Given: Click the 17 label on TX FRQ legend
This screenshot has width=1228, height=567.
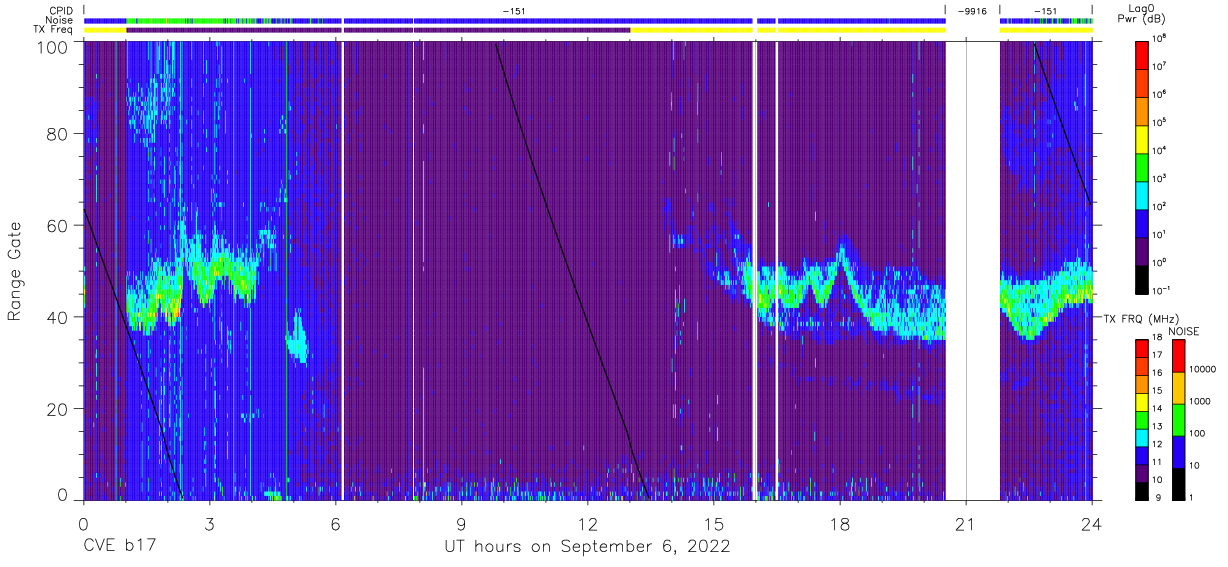Looking at the screenshot, I should point(1155,355).
